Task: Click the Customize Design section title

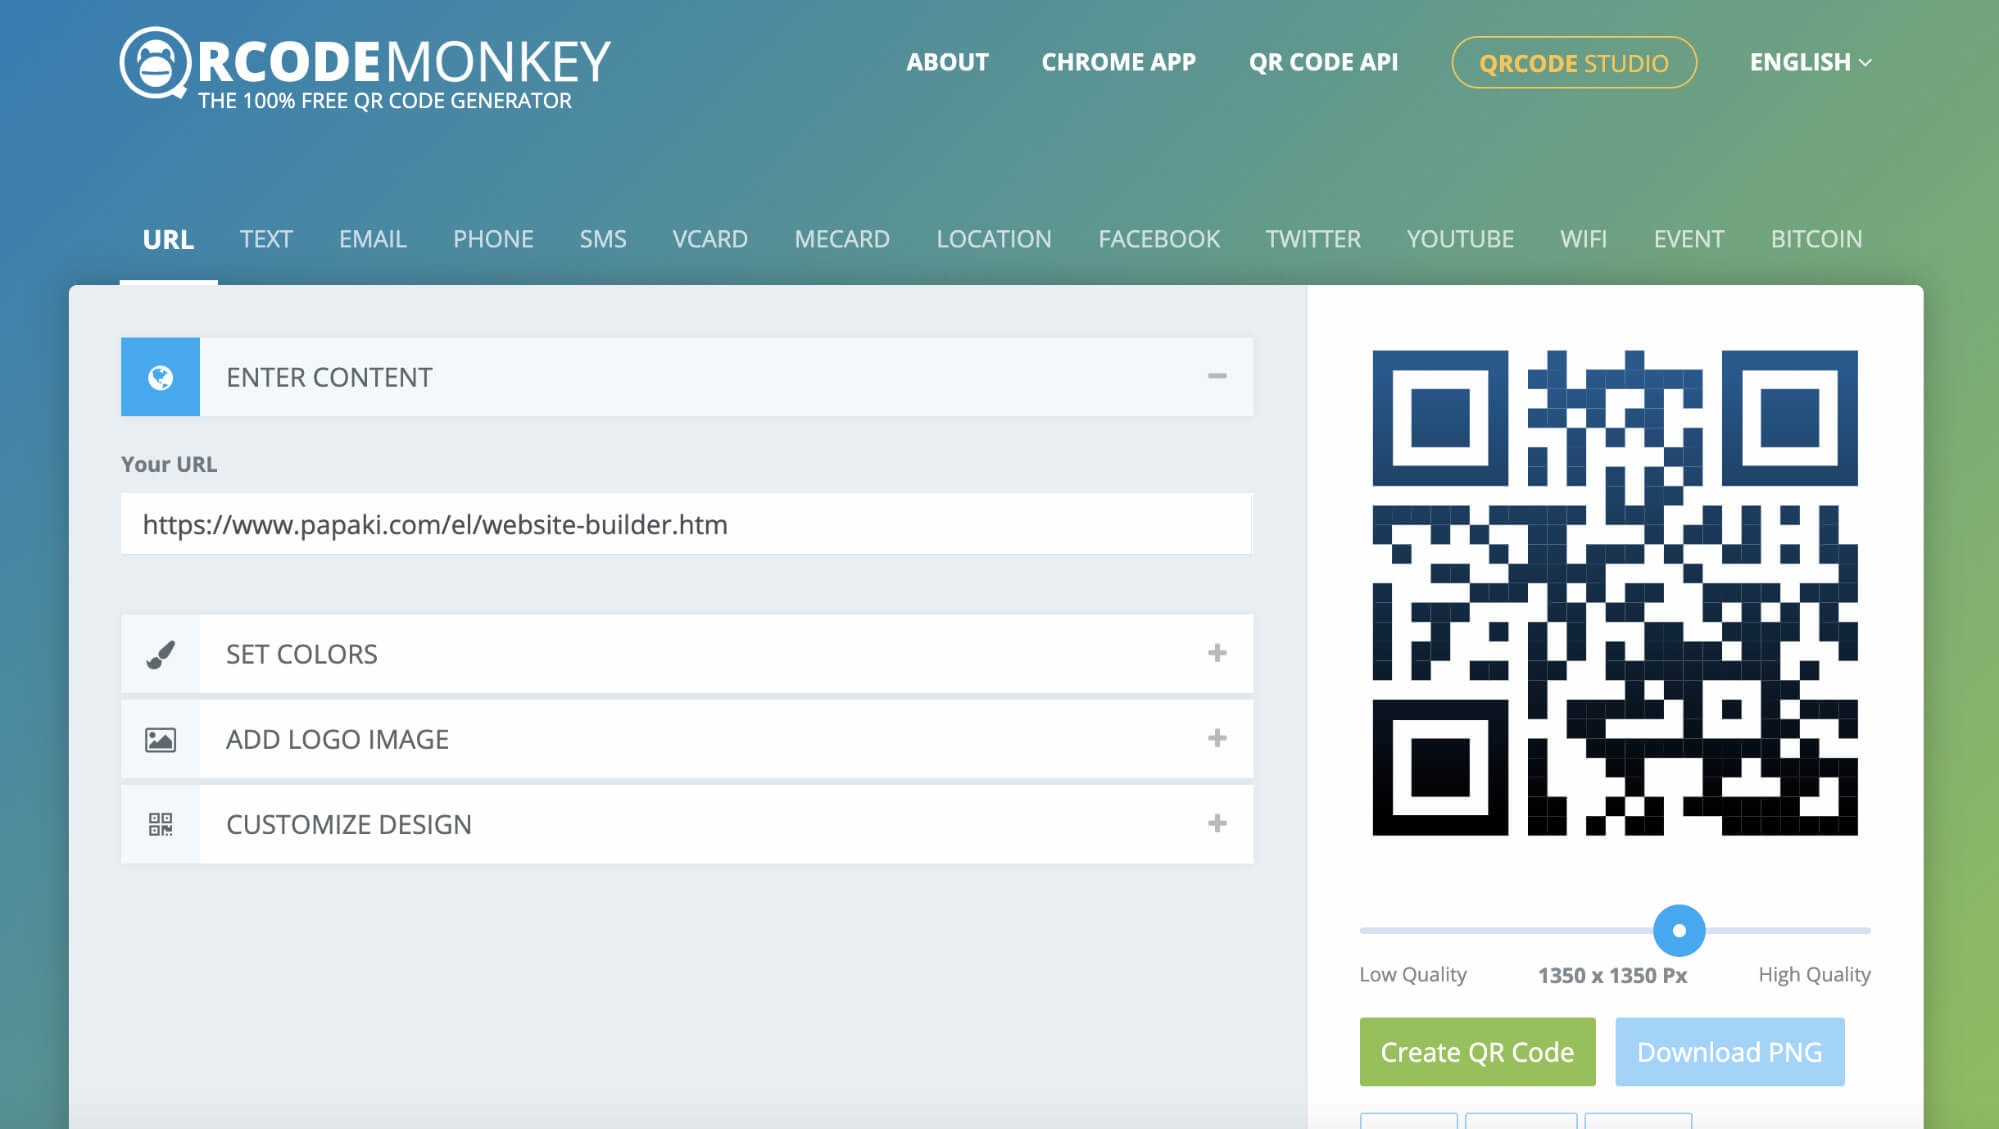Action: click(x=348, y=824)
